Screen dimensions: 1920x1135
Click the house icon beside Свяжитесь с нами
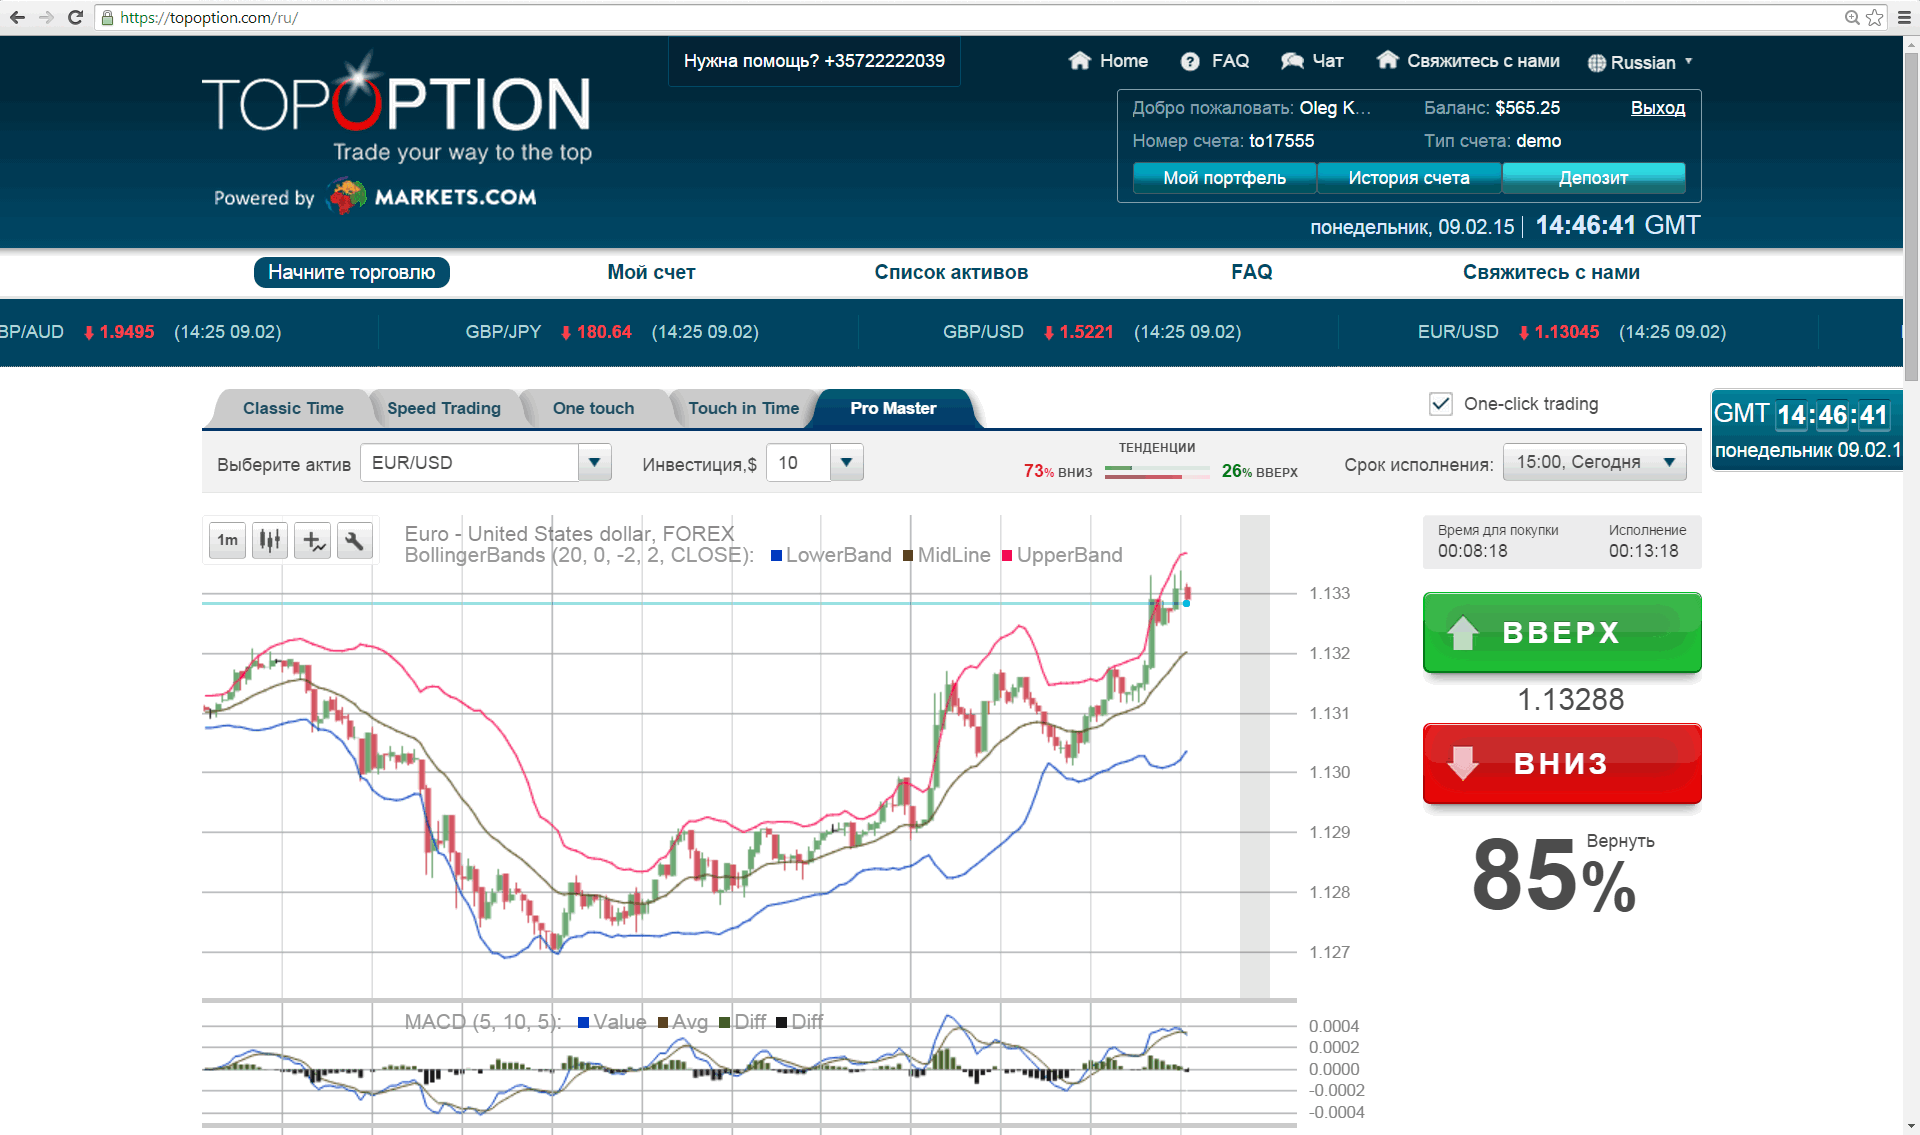[x=1387, y=60]
